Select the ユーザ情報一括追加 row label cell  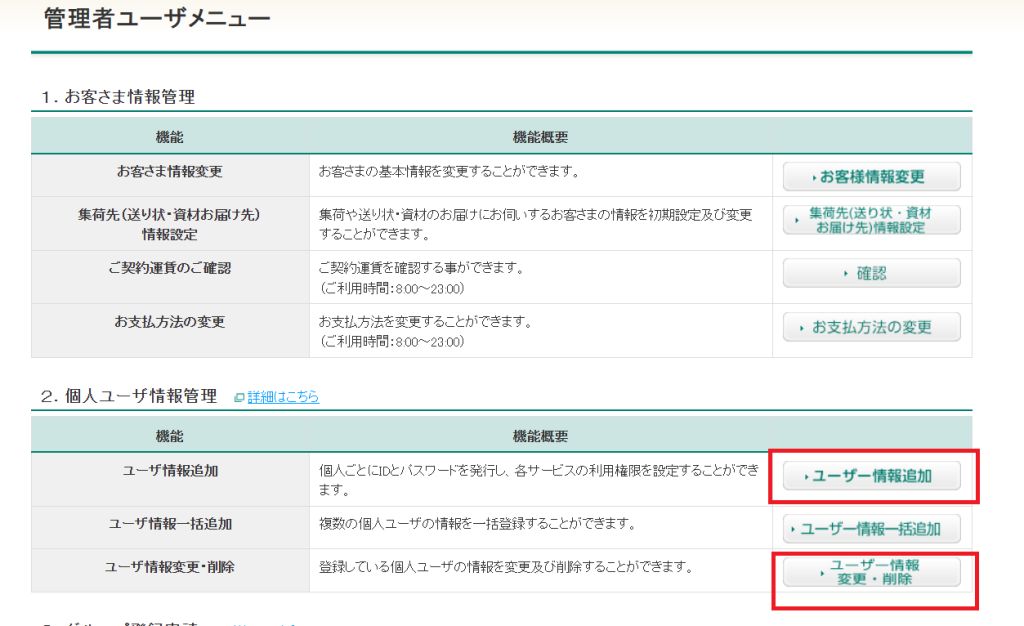(170, 523)
